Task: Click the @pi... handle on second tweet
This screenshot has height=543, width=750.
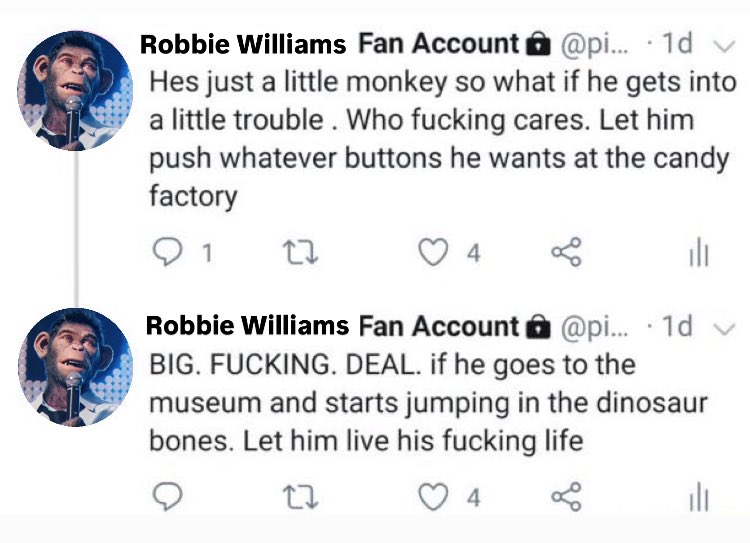Action: click(x=595, y=327)
